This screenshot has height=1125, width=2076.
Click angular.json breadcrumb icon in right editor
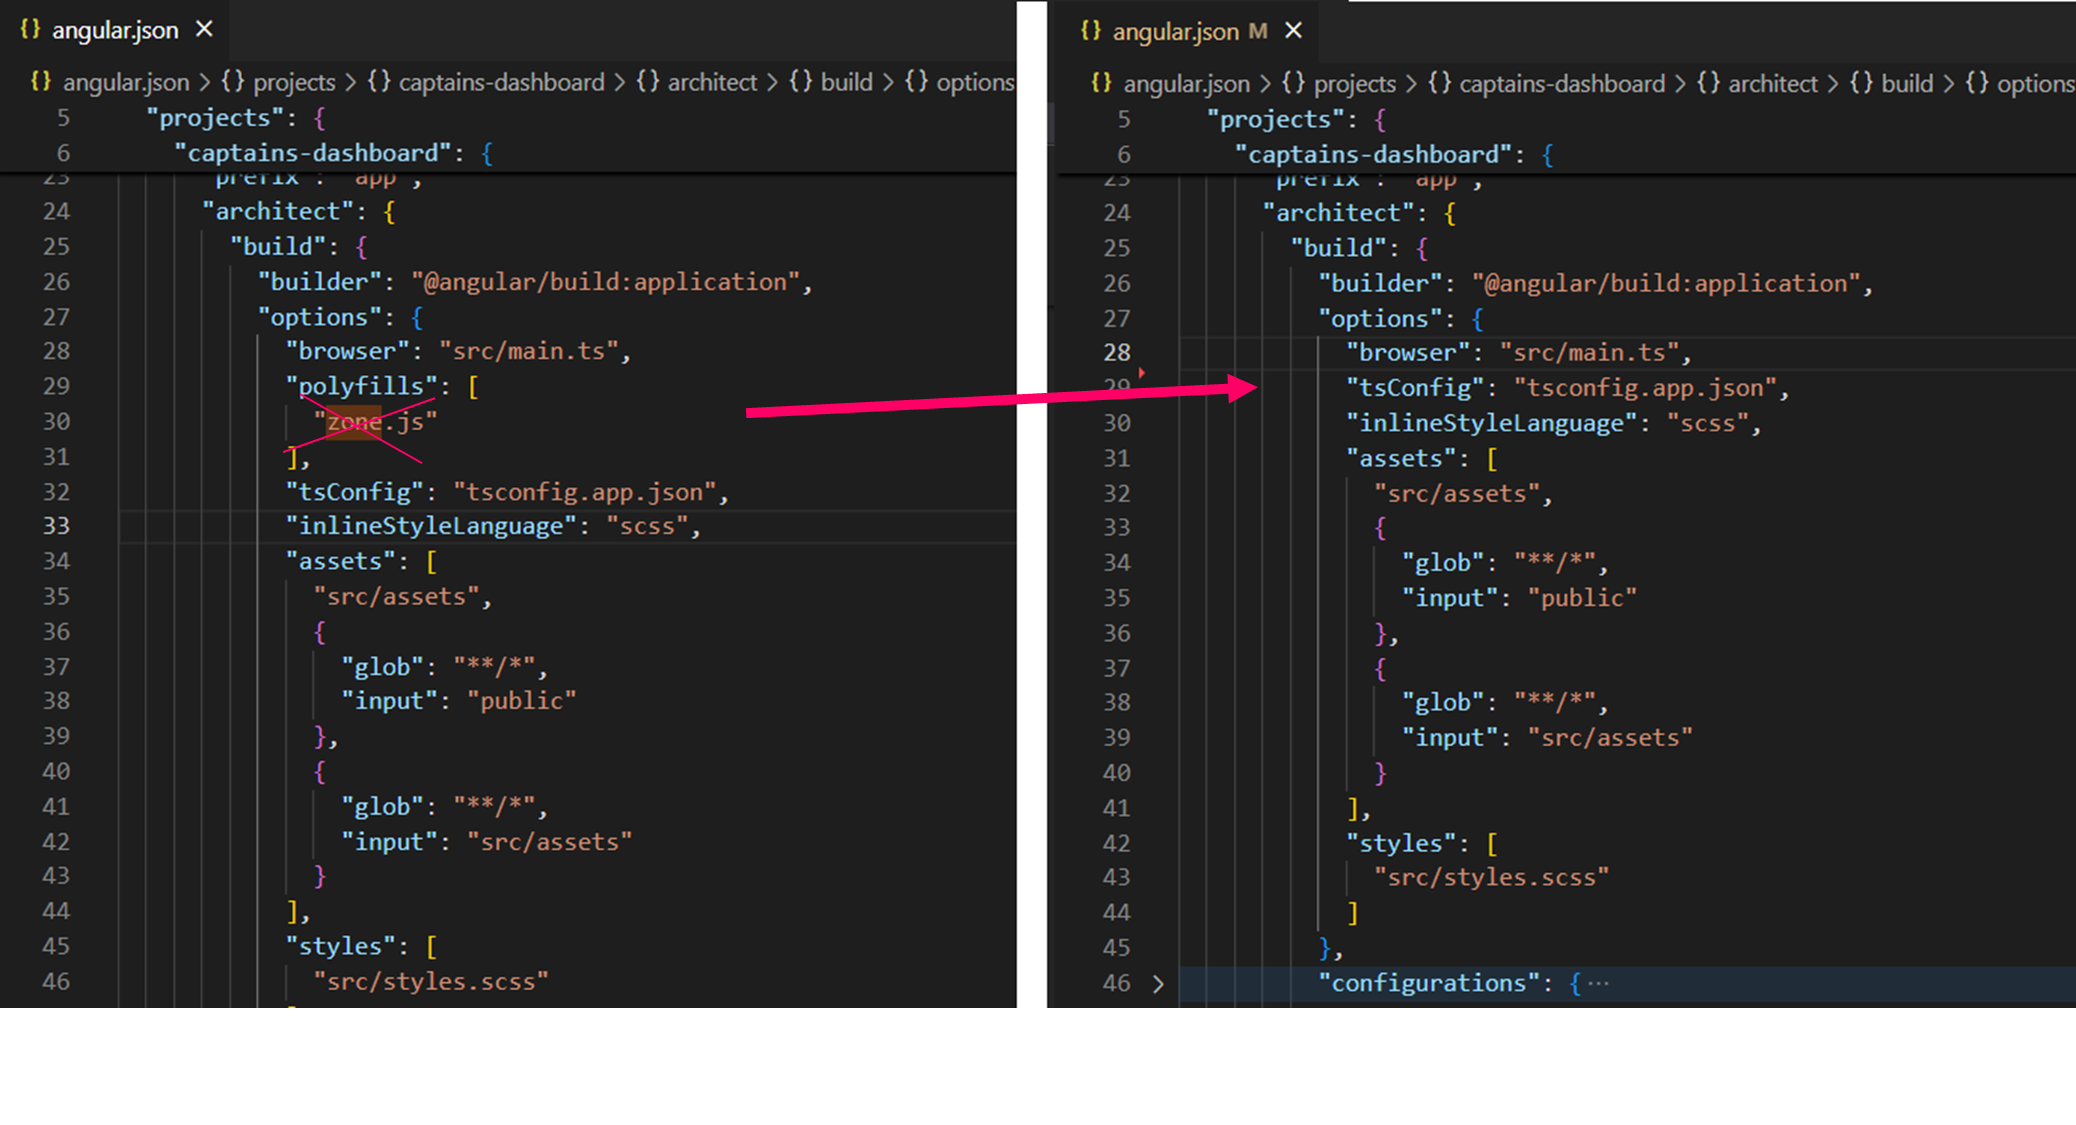click(x=1101, y=84)
